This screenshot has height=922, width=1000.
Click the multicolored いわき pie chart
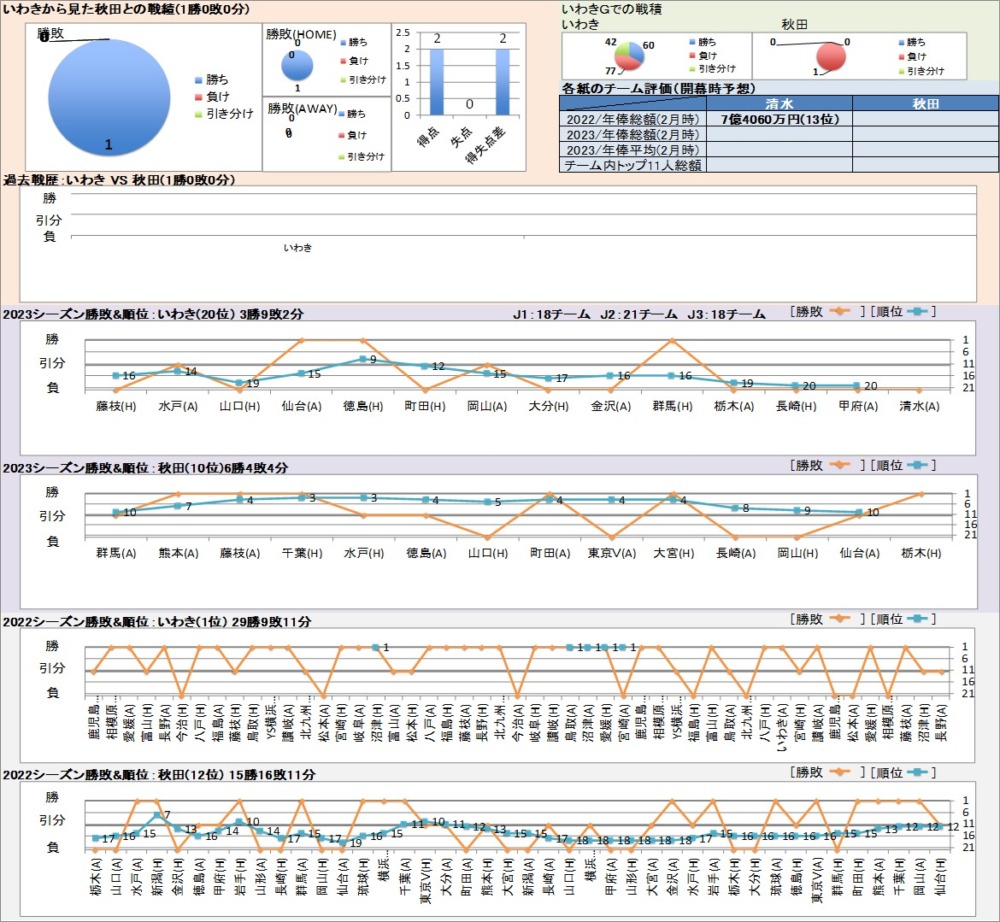click(x=627, y=57)
